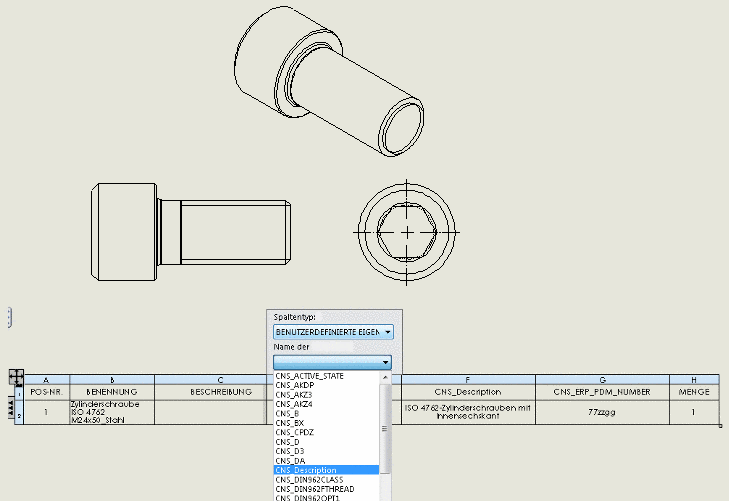This screenshot has width=729, height=501.
Task: Click the bracket handle at the left edge
Action: tap(10, 317)
